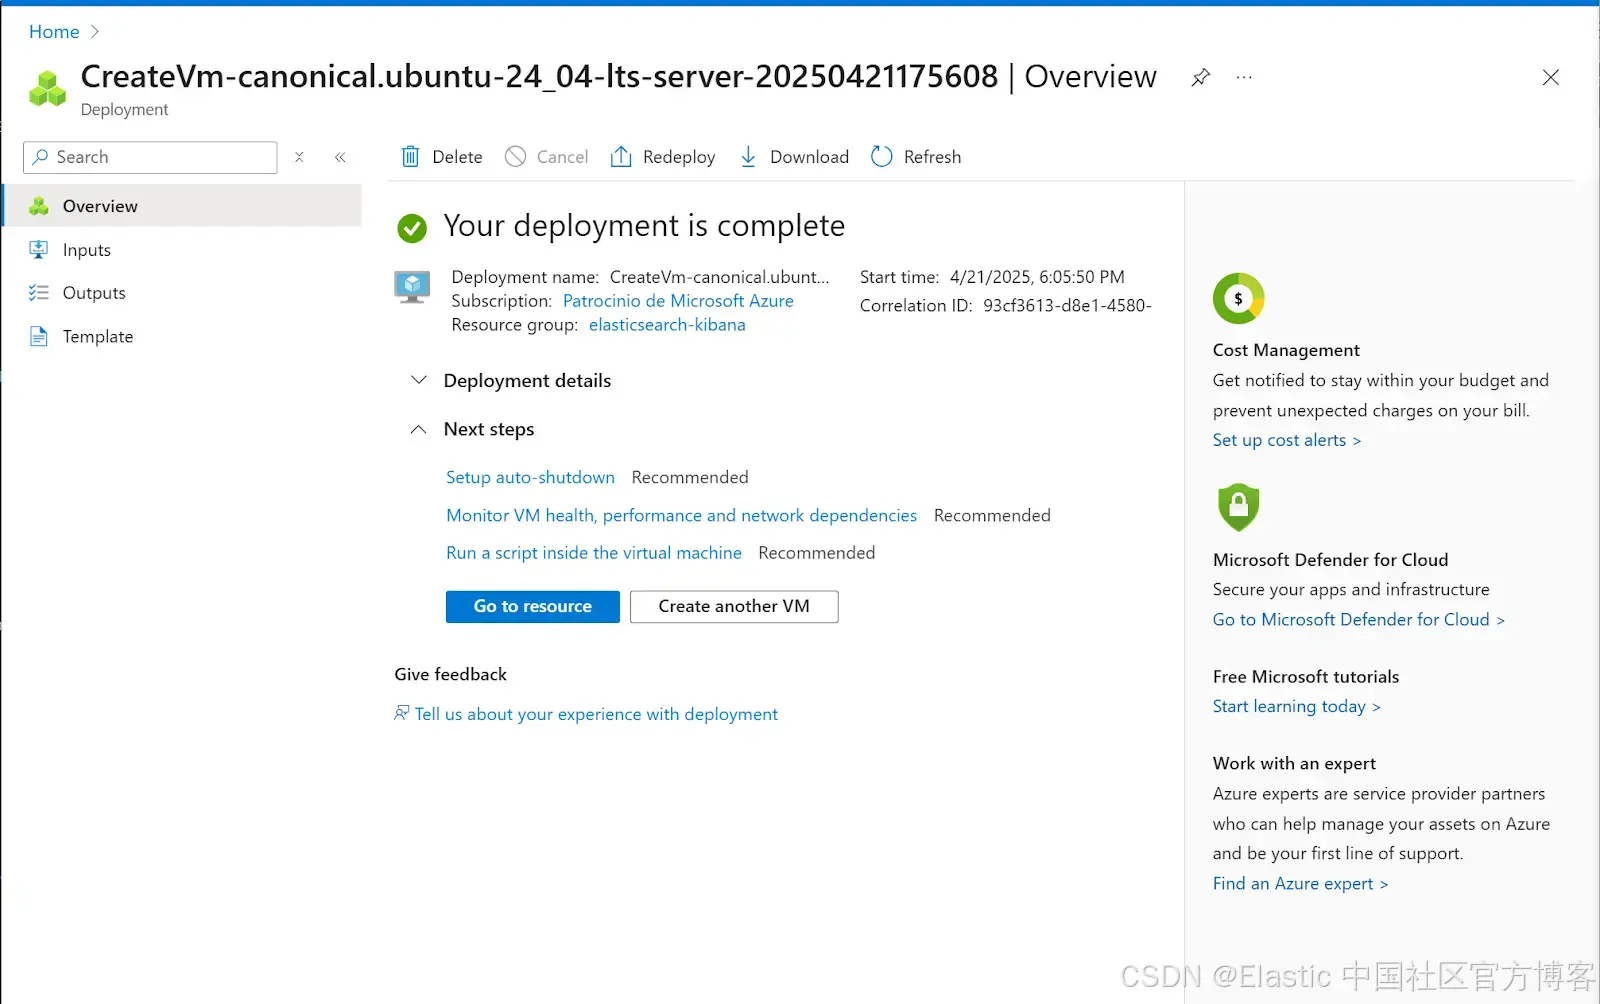1600x1004 pixels.
Task: Click the Free Microsoft tutorials heading
Action: [1306, 677]
